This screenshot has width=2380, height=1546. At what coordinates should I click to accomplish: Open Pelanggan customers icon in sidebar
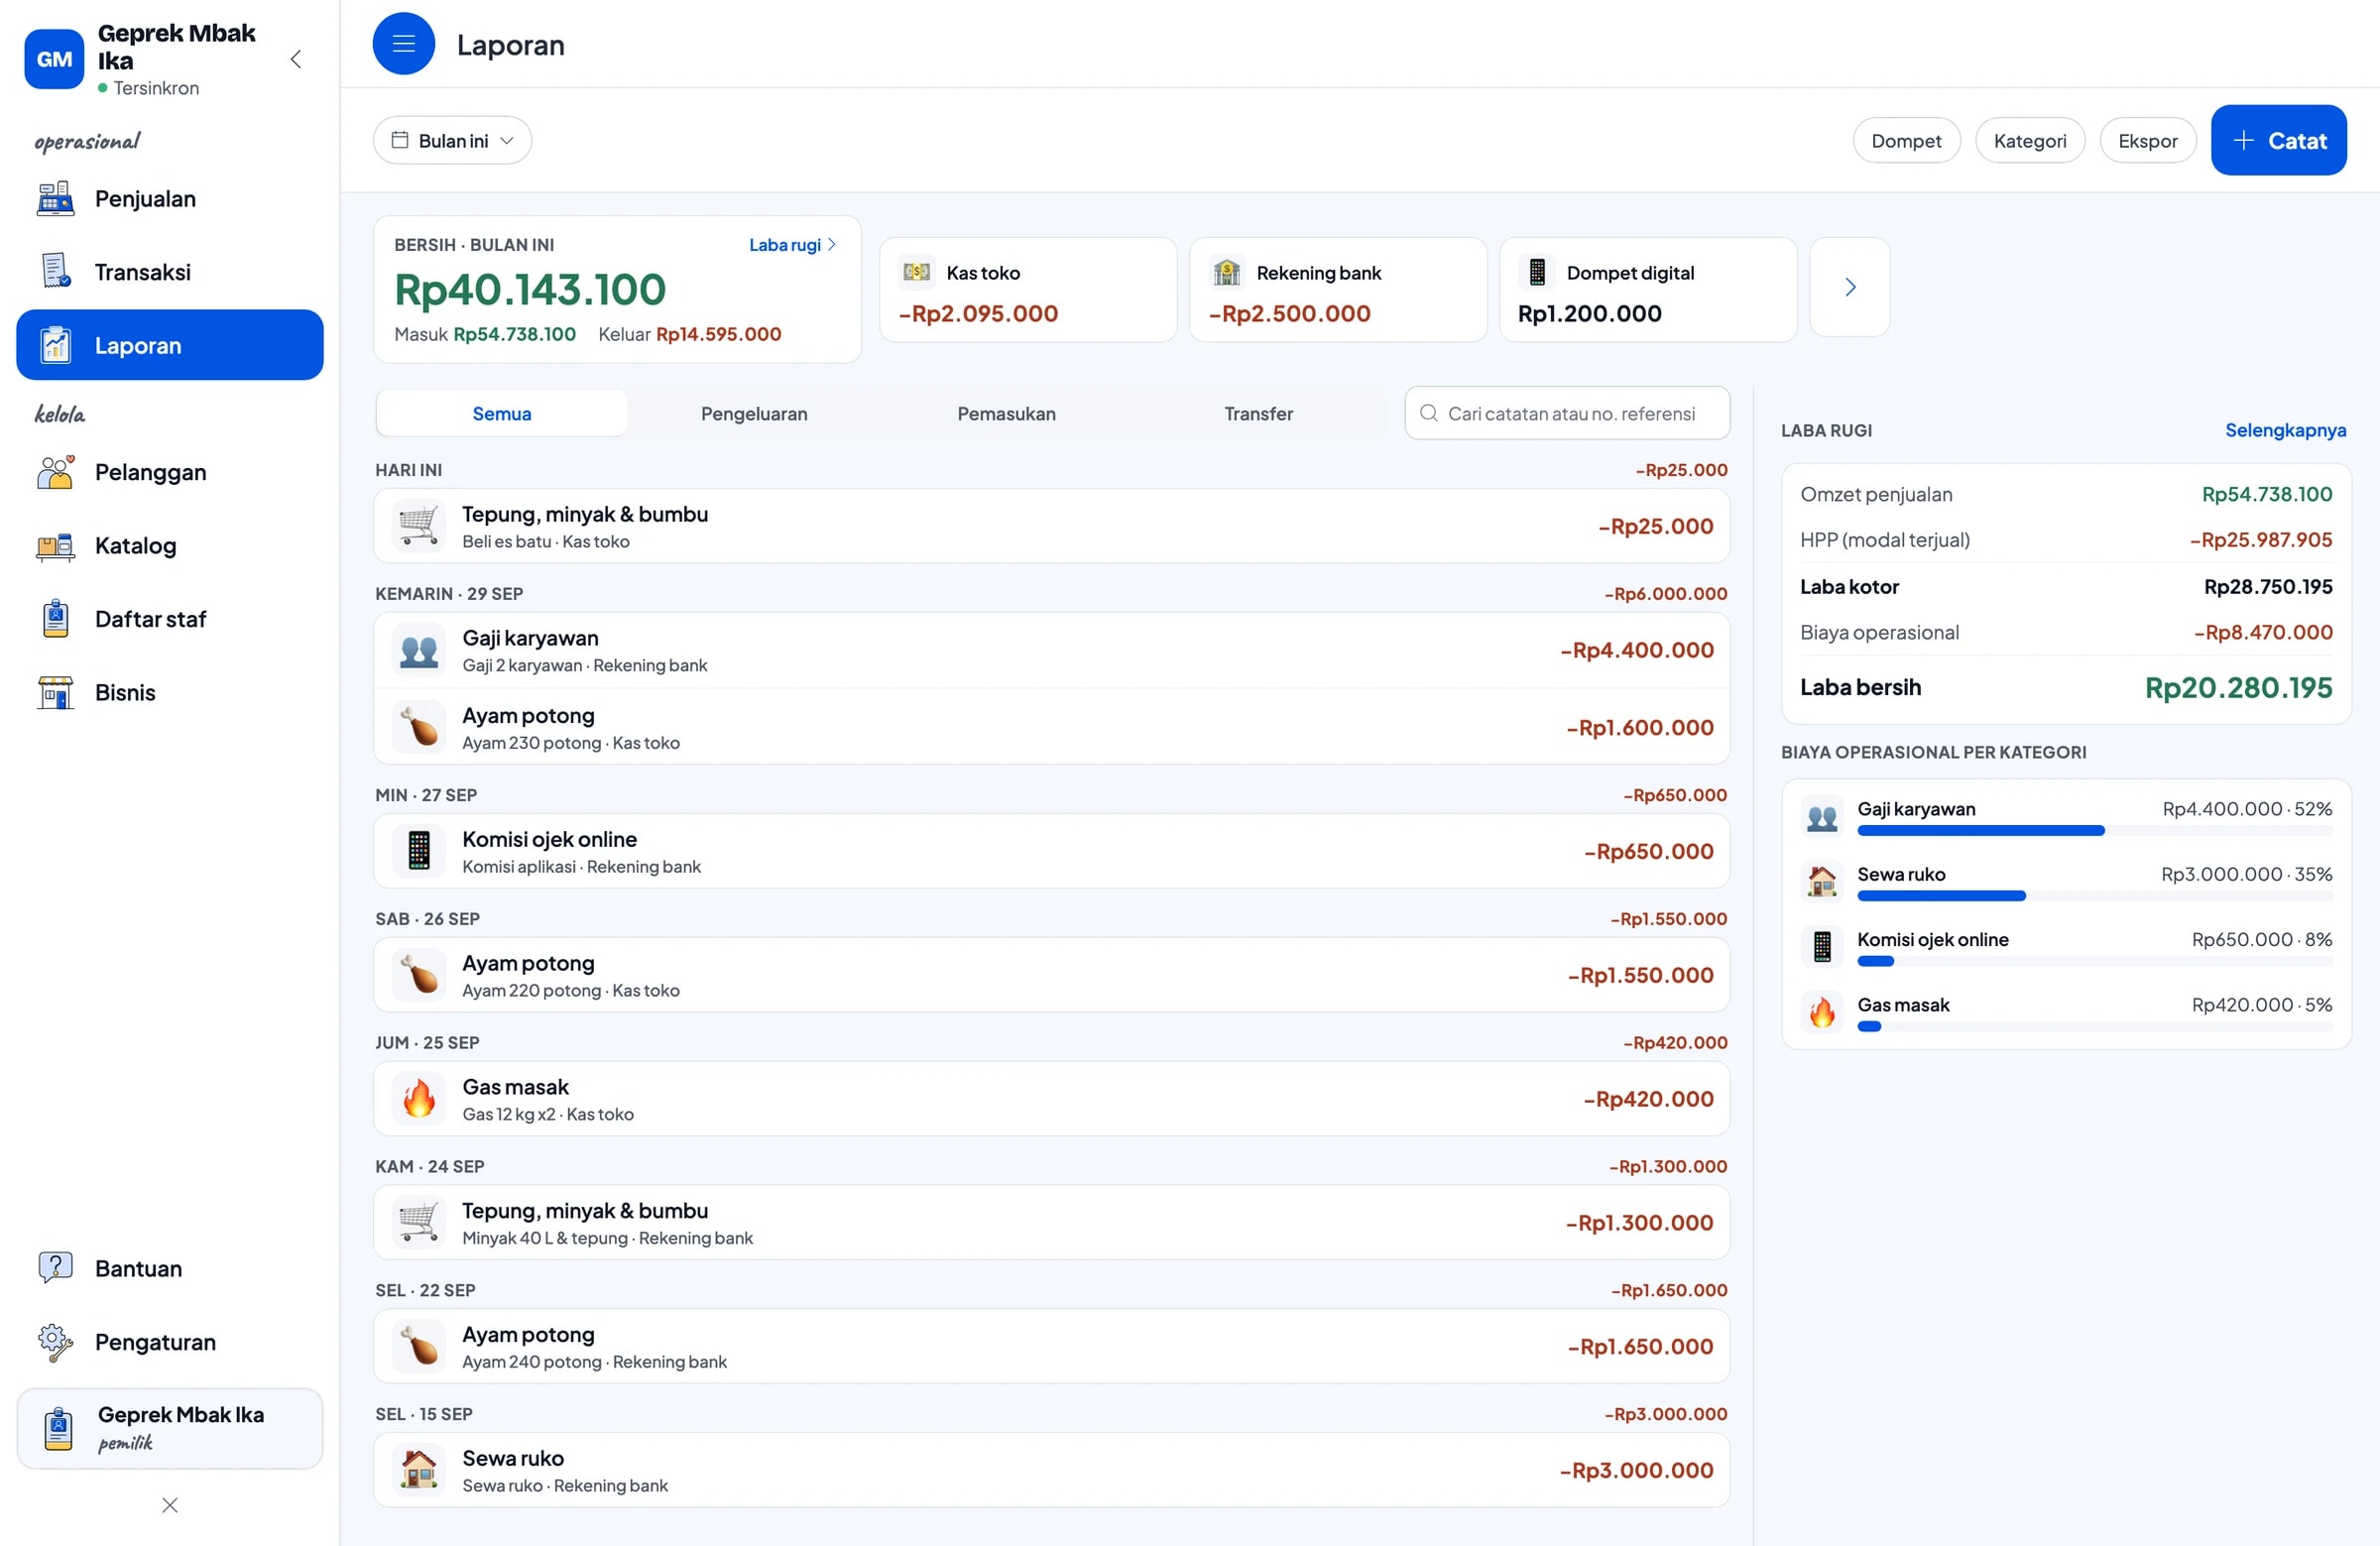[x=55, y=472]
